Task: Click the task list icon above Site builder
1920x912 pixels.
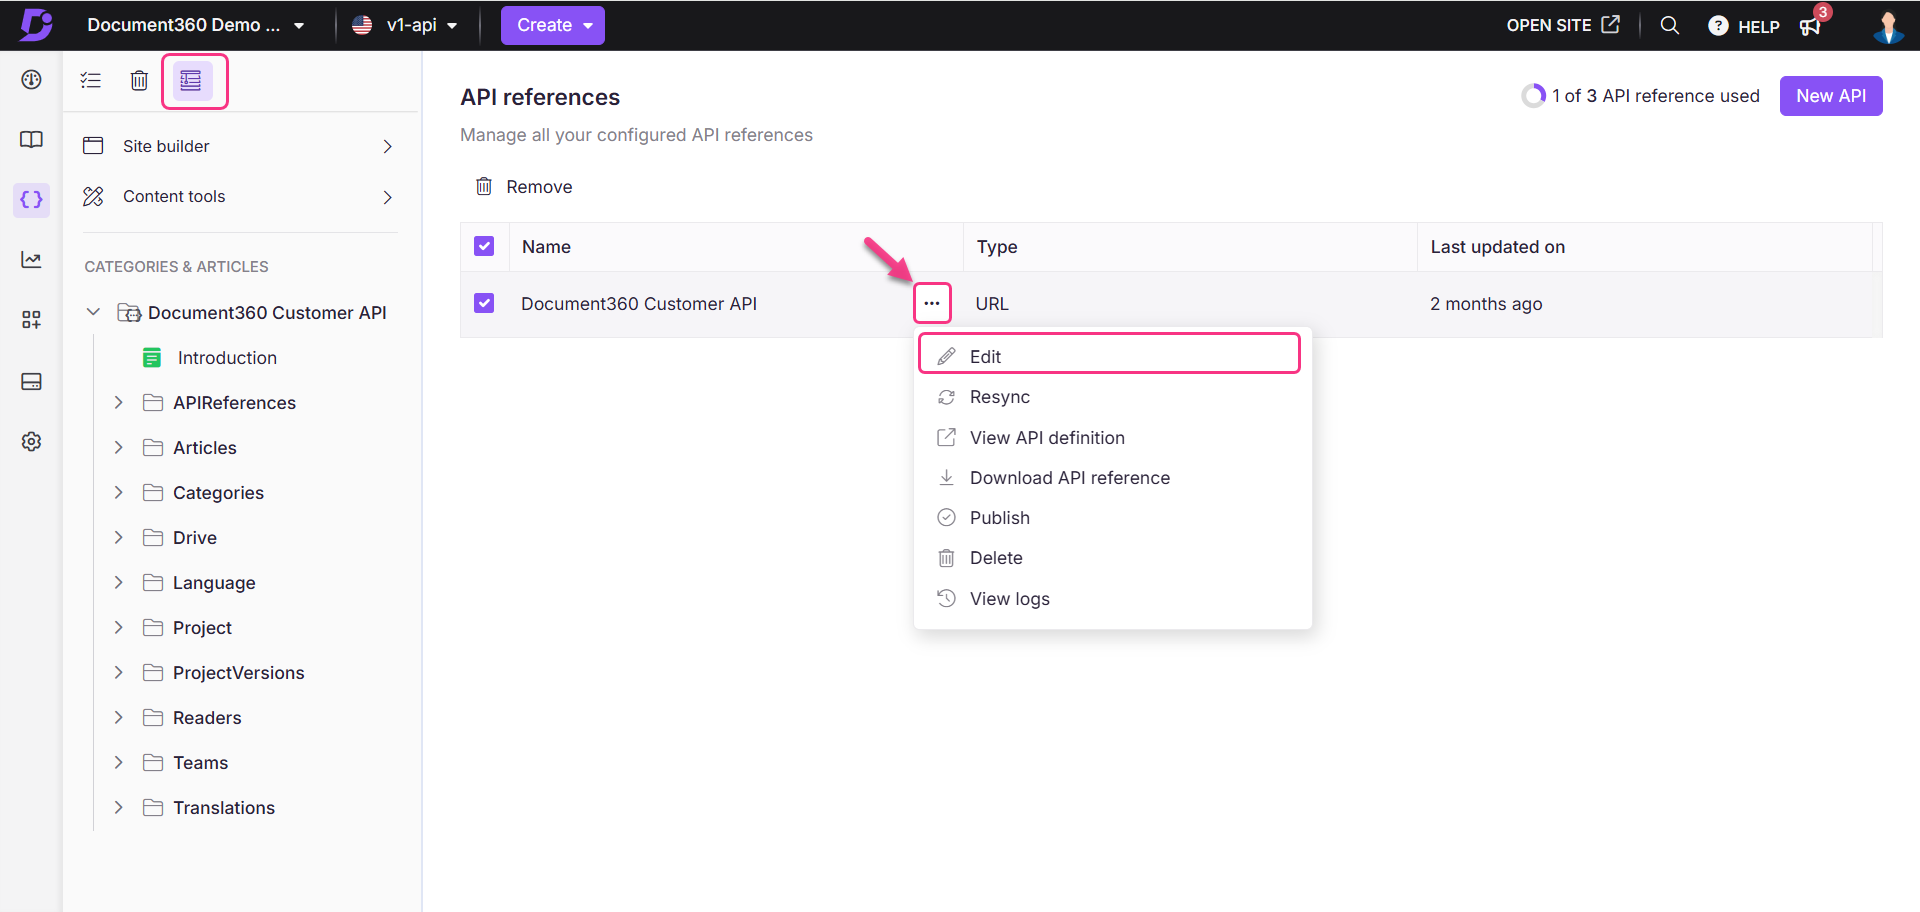Action: (x=91, y=80)
